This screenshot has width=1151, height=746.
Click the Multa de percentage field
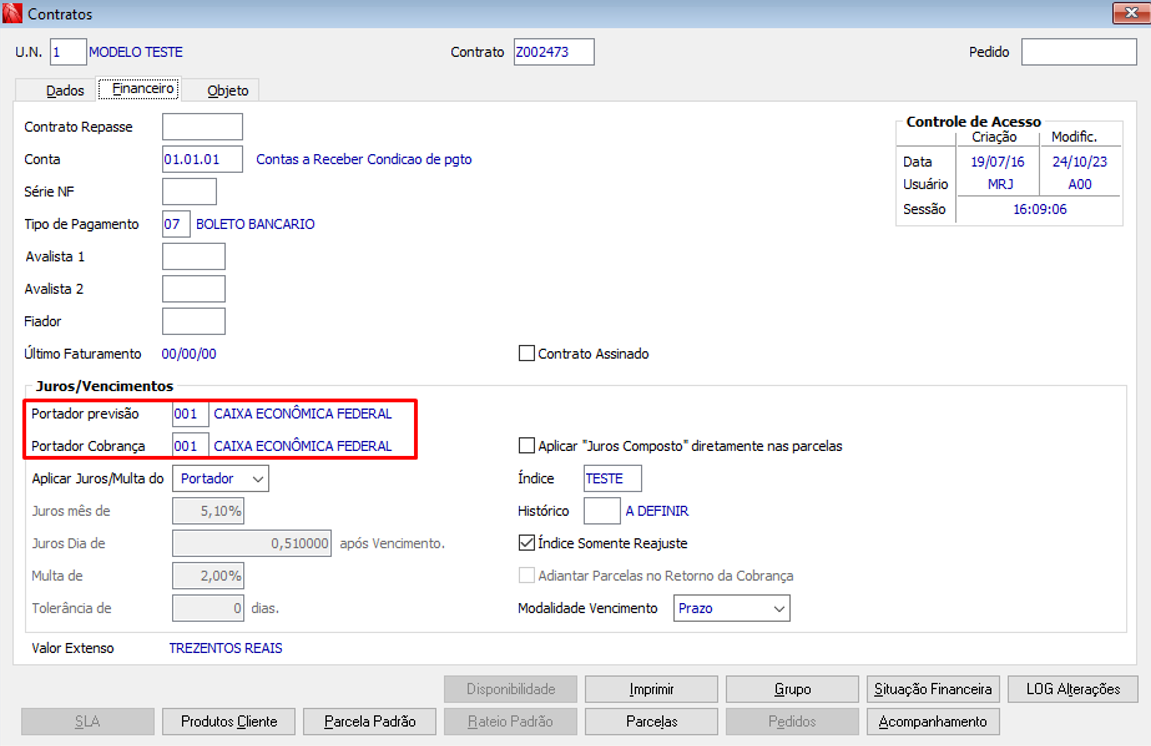click(208, 575)
